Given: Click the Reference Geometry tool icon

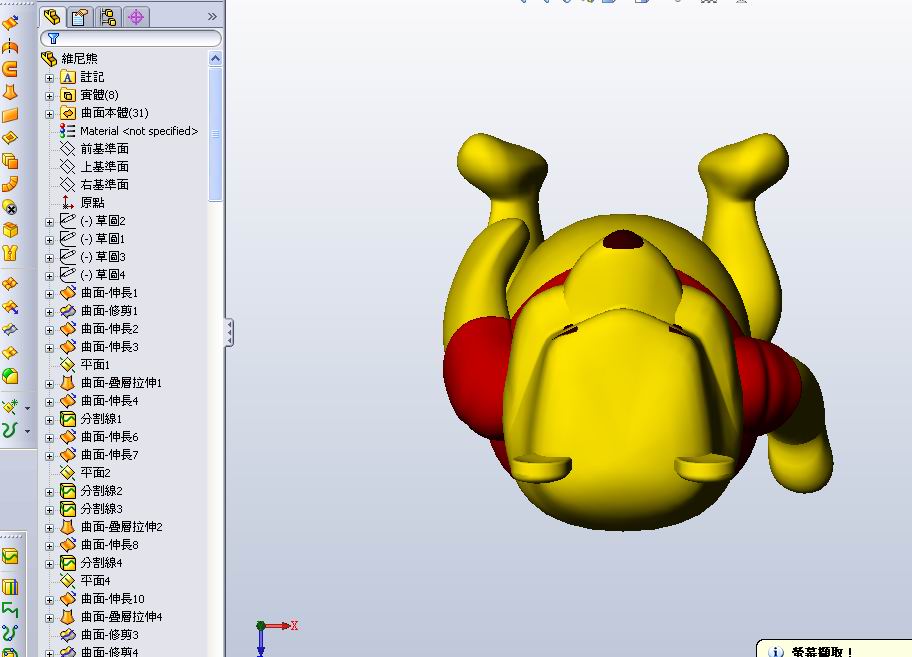Looking at the screenshot, I should [x=10, y=406].
